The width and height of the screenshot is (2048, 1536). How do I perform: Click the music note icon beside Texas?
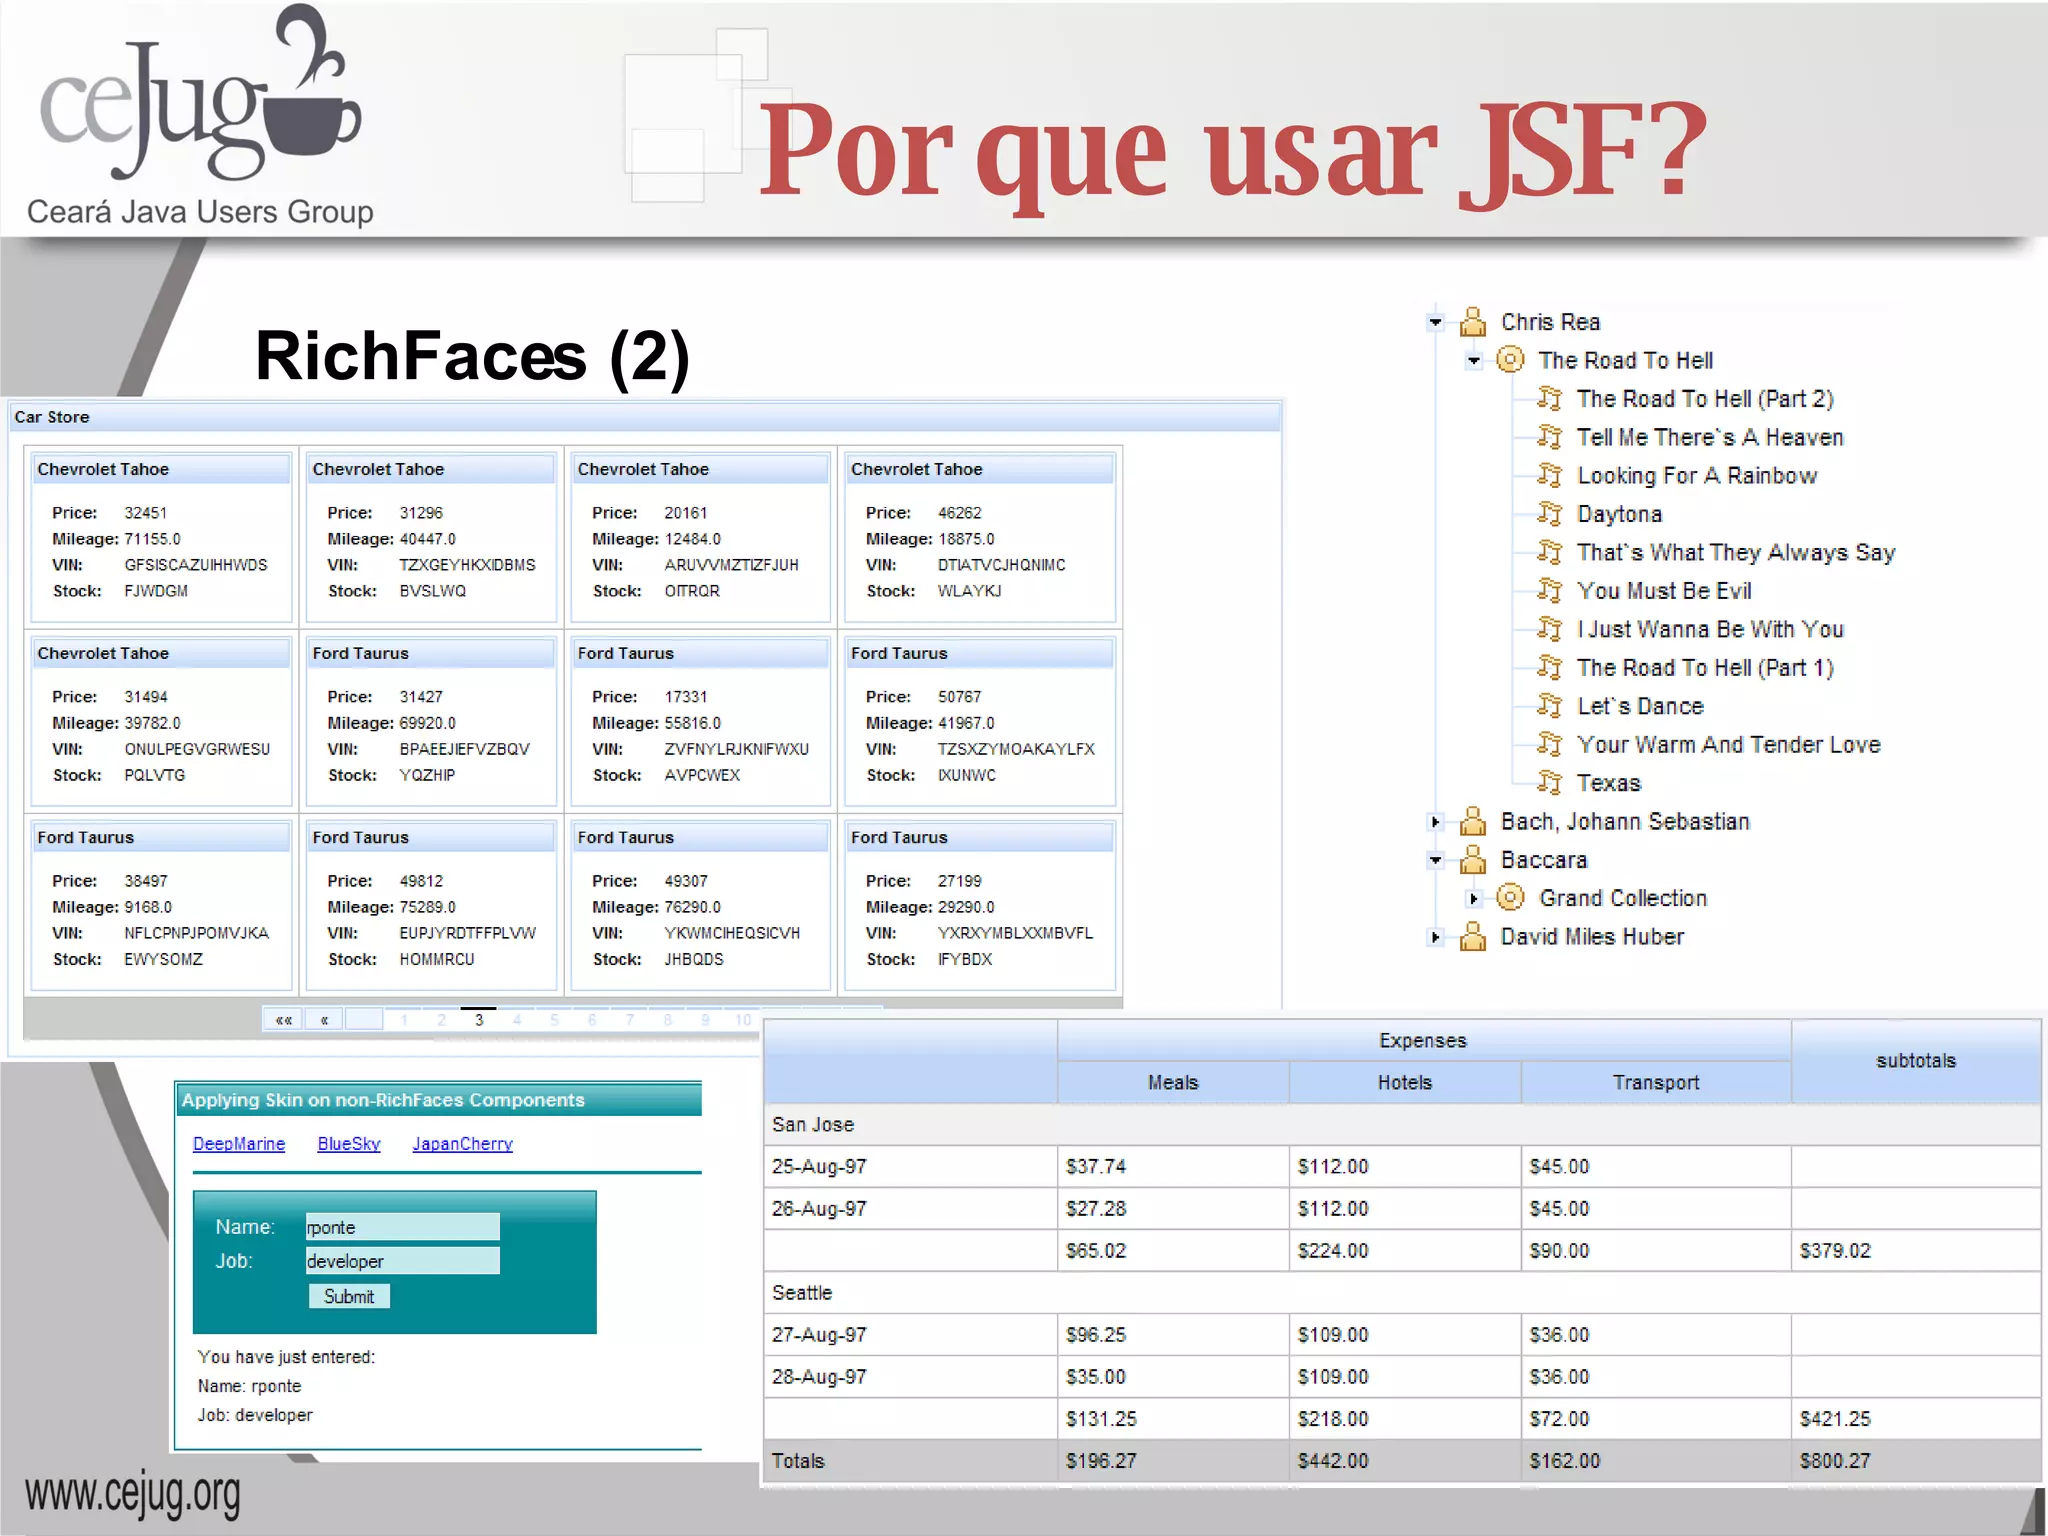tap(1549, 782)
